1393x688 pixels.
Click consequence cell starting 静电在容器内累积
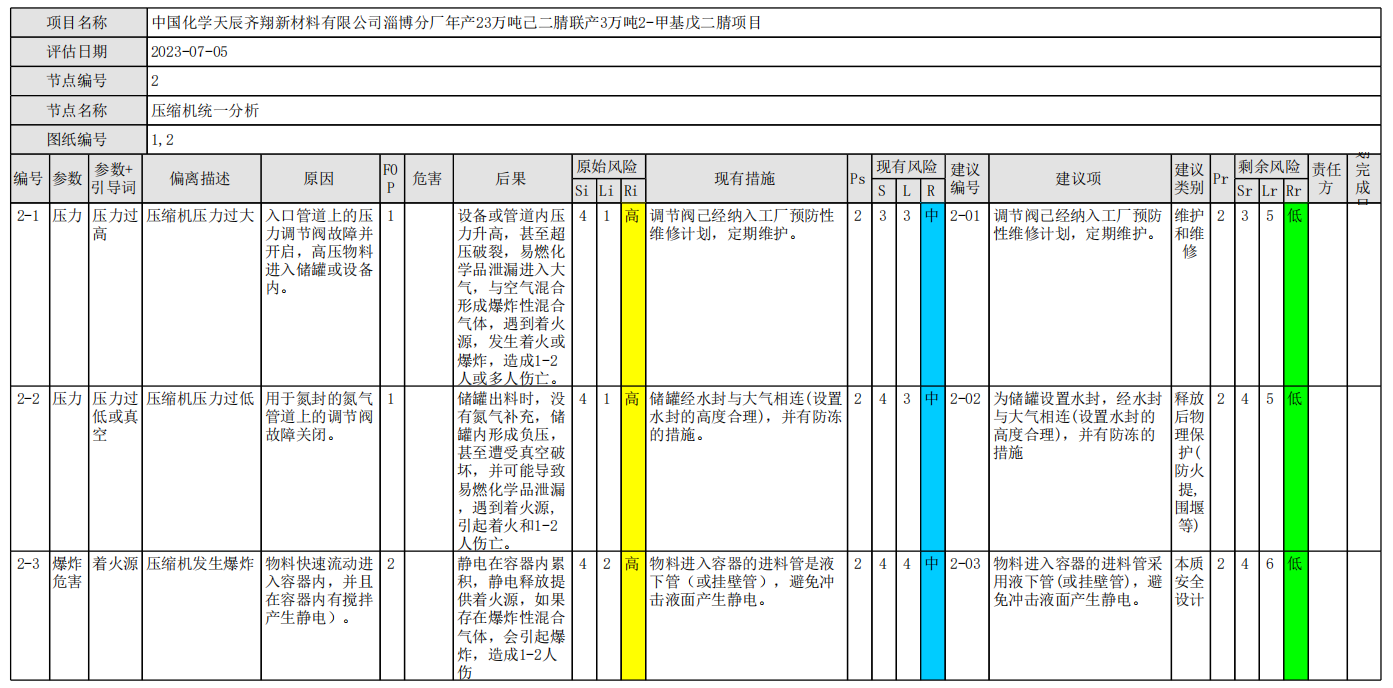click(x=511, y=614)
